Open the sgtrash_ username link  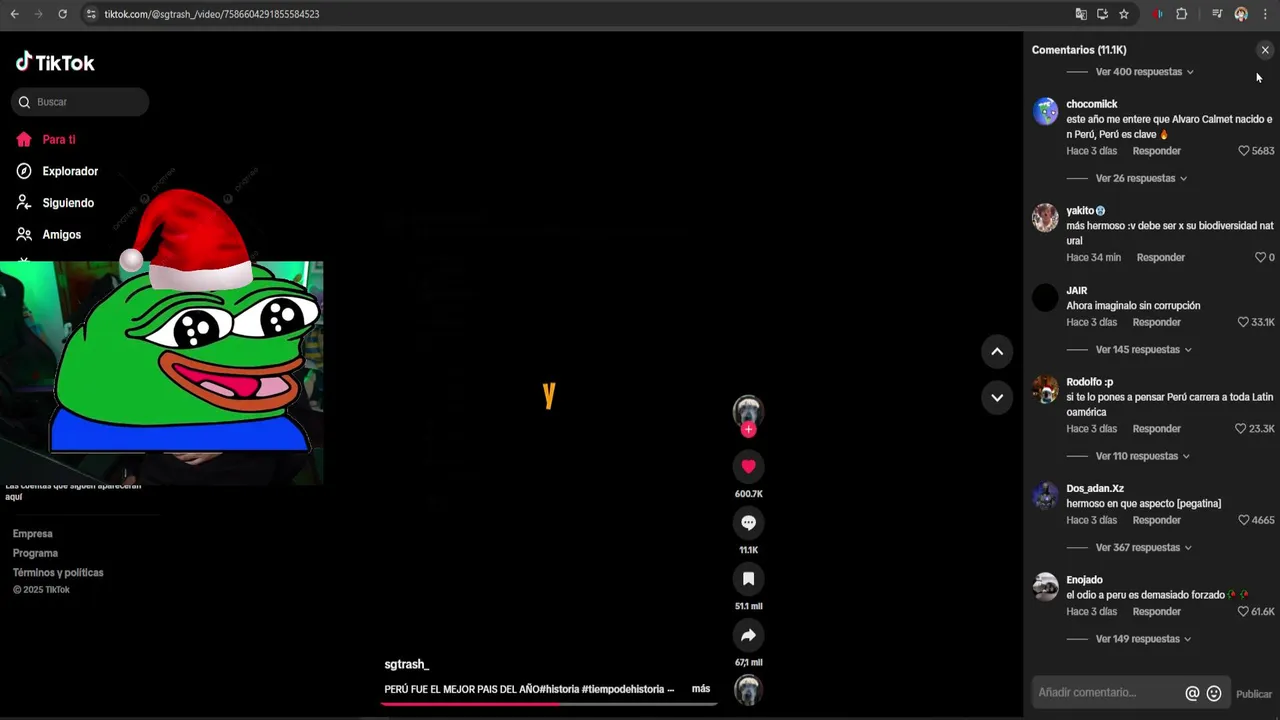tap(407, 665)
